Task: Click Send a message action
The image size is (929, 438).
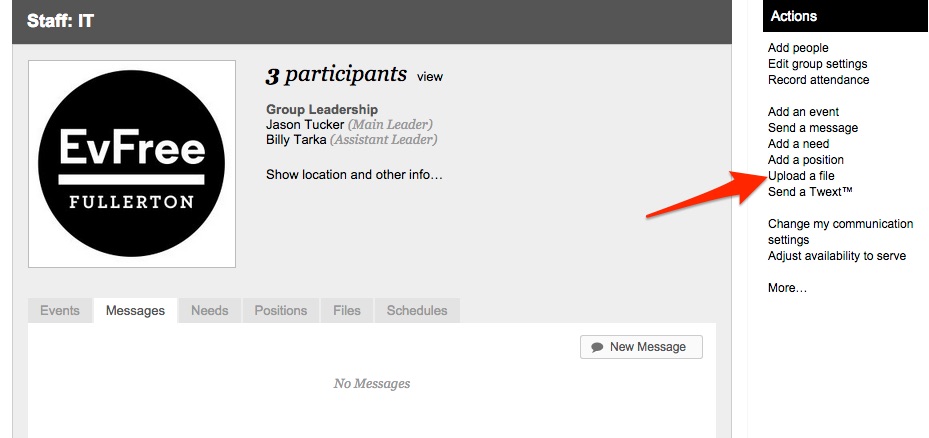Action: pyautogui.click(x=812, y=128)
